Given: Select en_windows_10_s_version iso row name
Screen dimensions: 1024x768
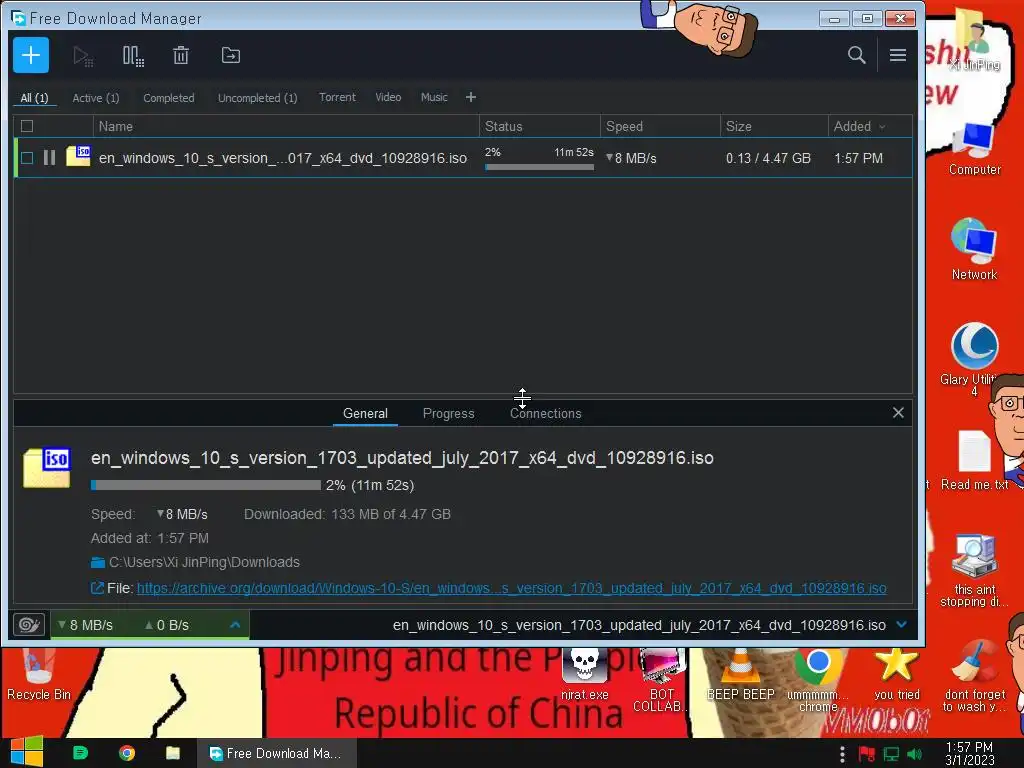Looking at the screenshot, I should [283, 158].
